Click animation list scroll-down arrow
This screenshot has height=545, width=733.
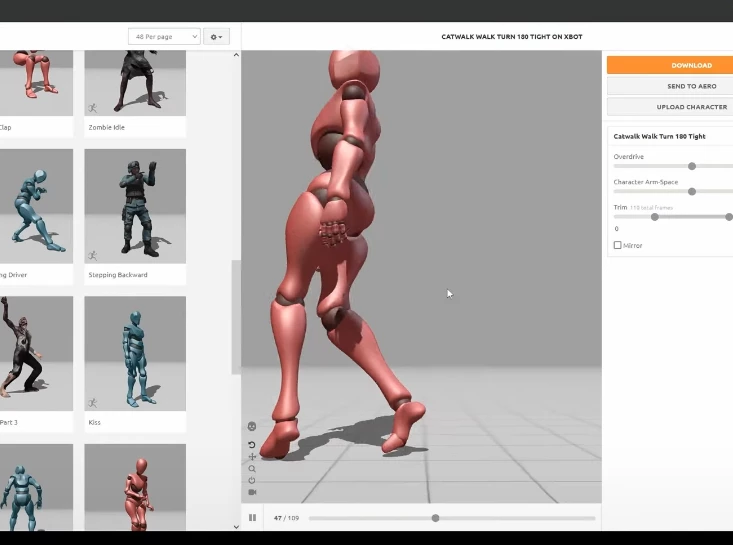236,527
